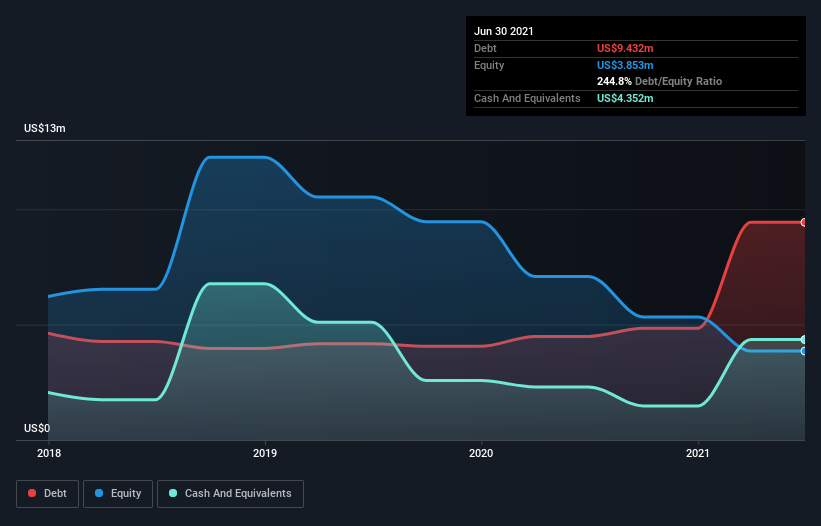Click the teal Cash endpoint marker
Viewport: 821px width, 526px height.
[804, 340]
